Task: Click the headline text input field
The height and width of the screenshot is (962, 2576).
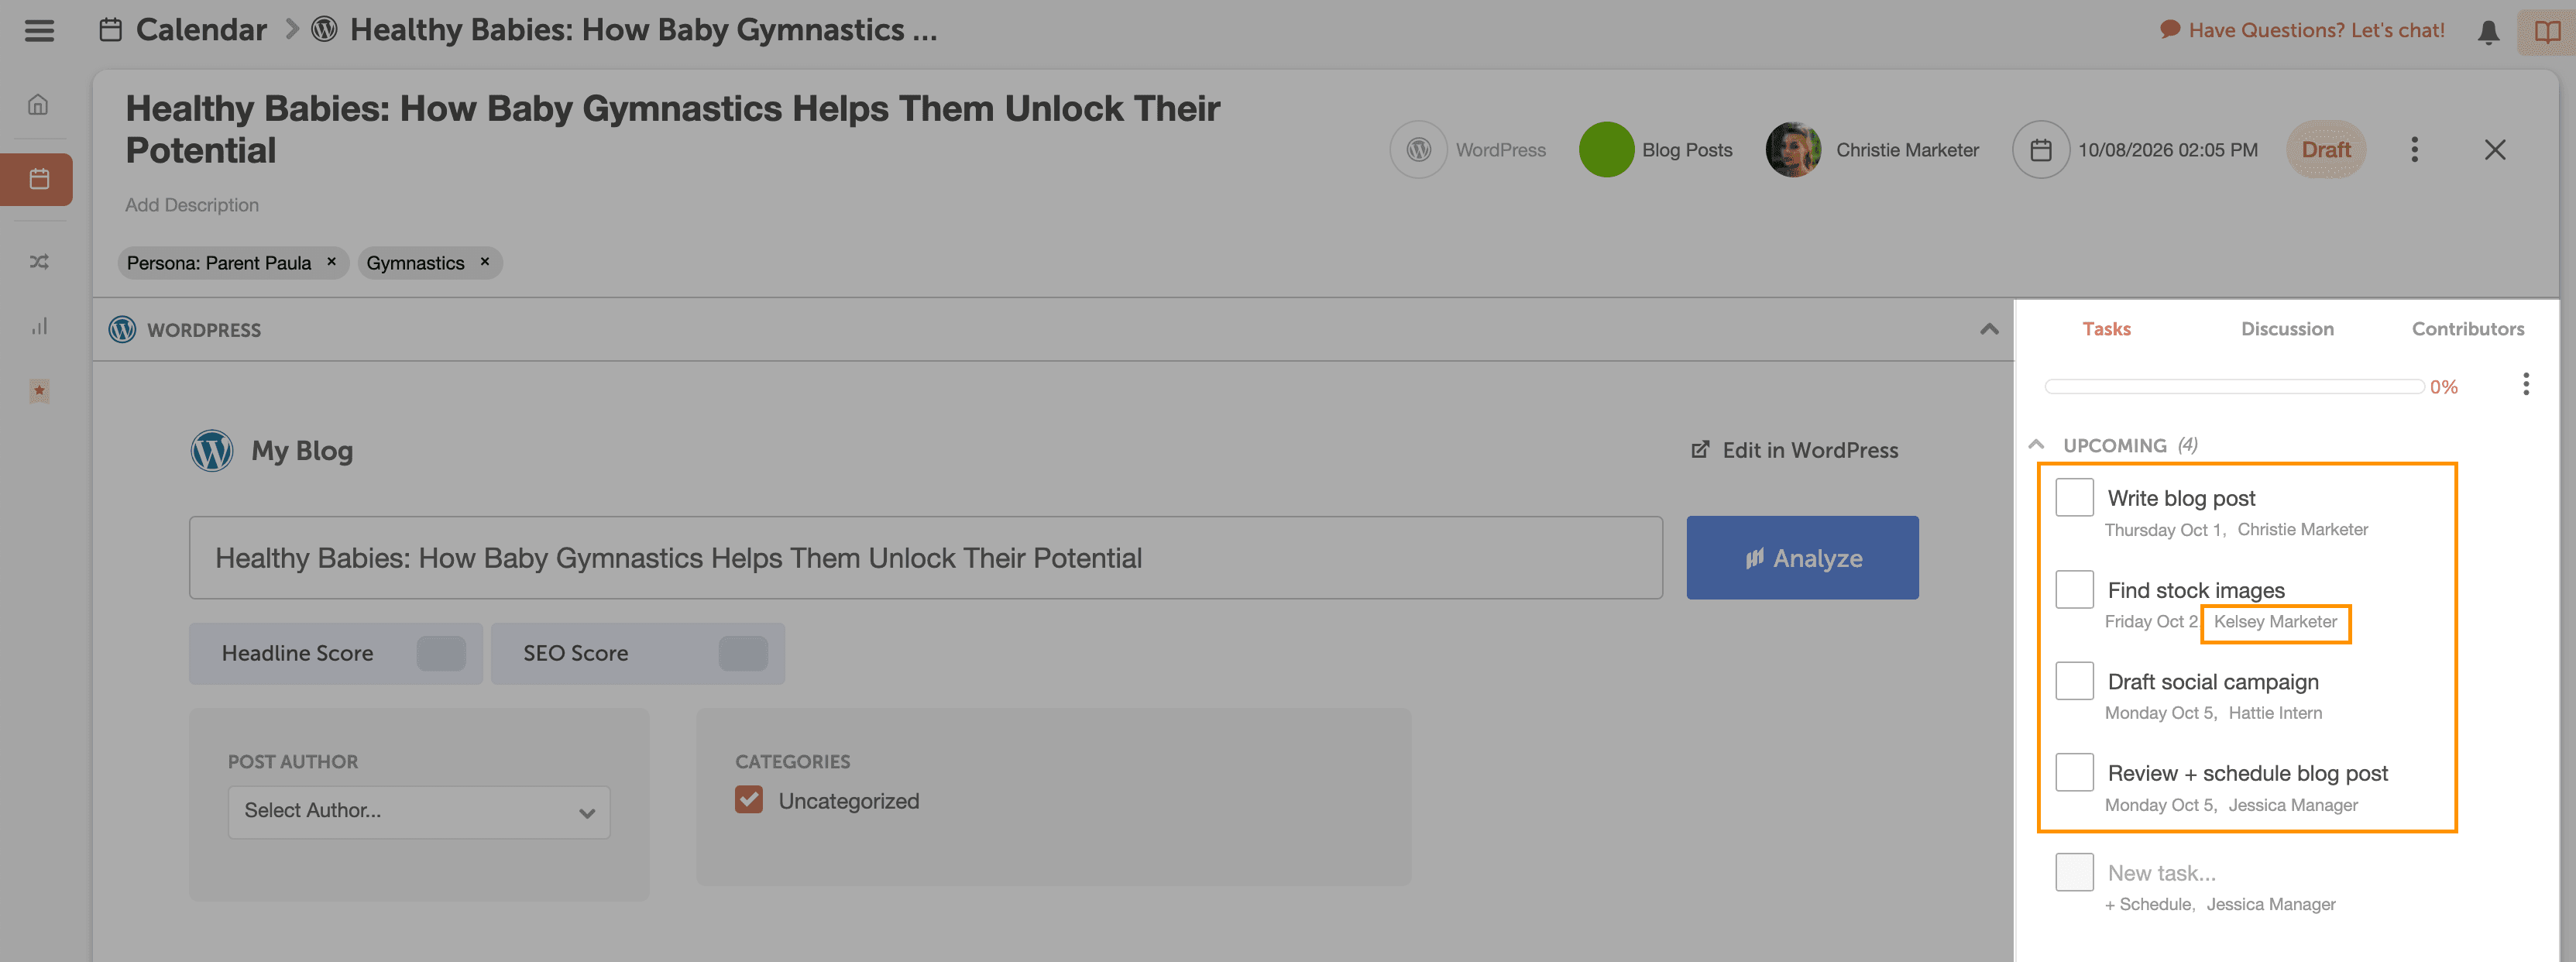Action: click(x=924, y=558)
